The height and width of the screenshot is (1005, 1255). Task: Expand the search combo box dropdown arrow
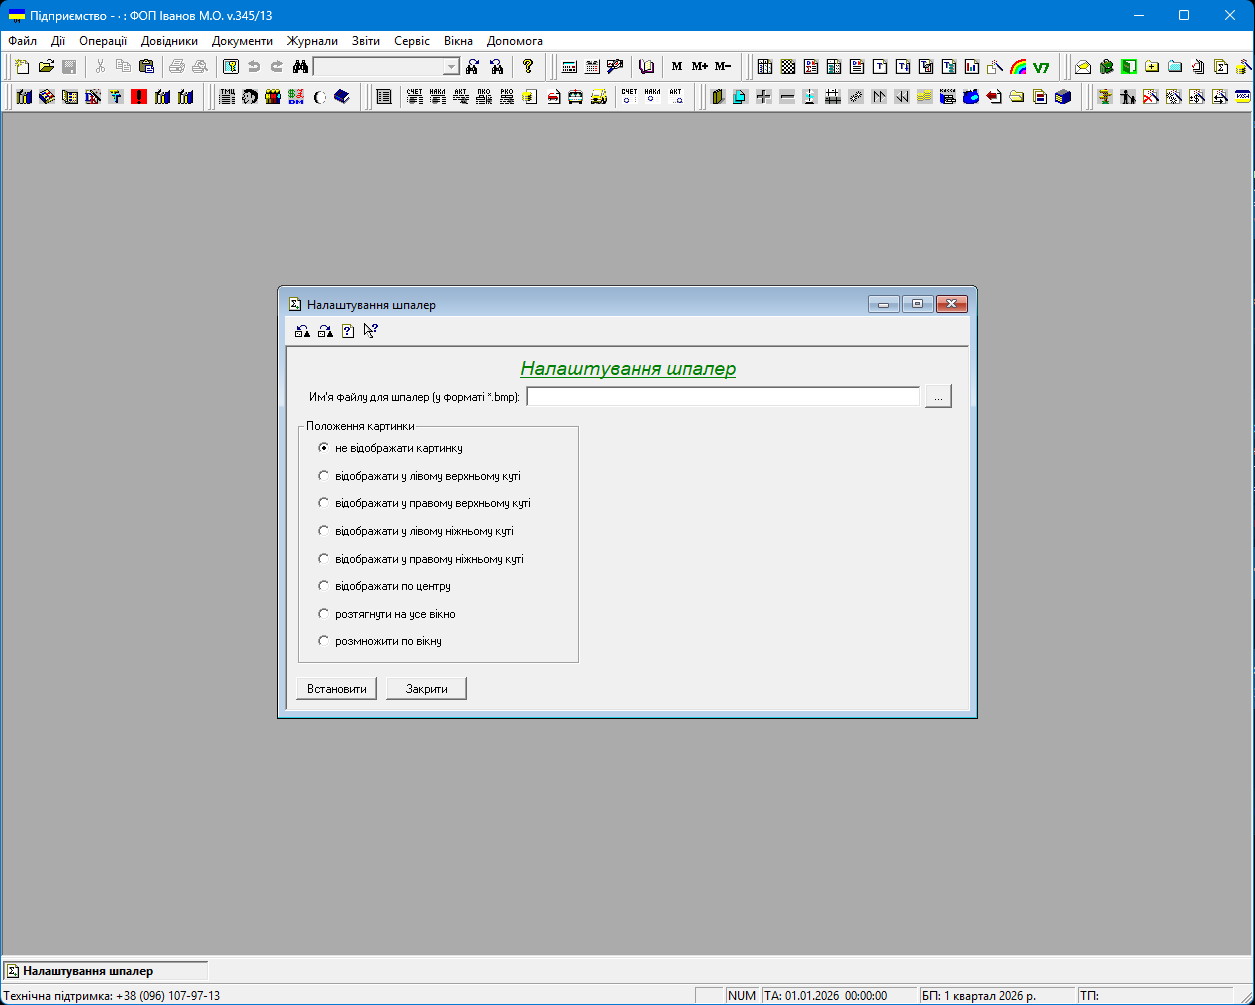[451, 67]
